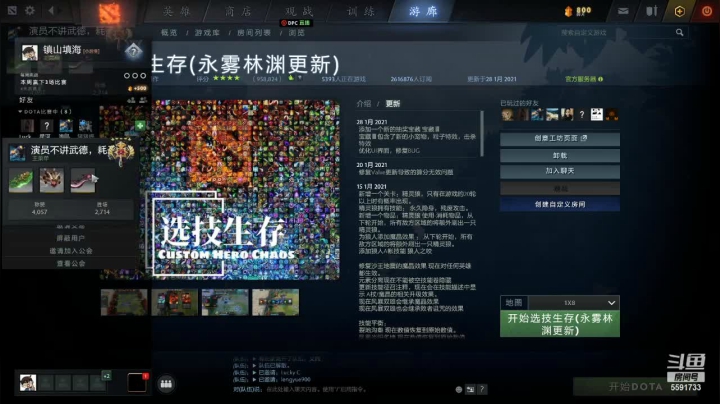720x404 pixels.
Task: Select 邀请加入公会 in context menu
Action: point(70,251)
